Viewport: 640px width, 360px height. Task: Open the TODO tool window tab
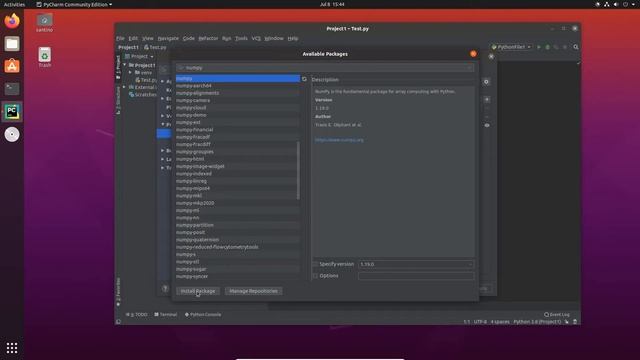point(136,314)
